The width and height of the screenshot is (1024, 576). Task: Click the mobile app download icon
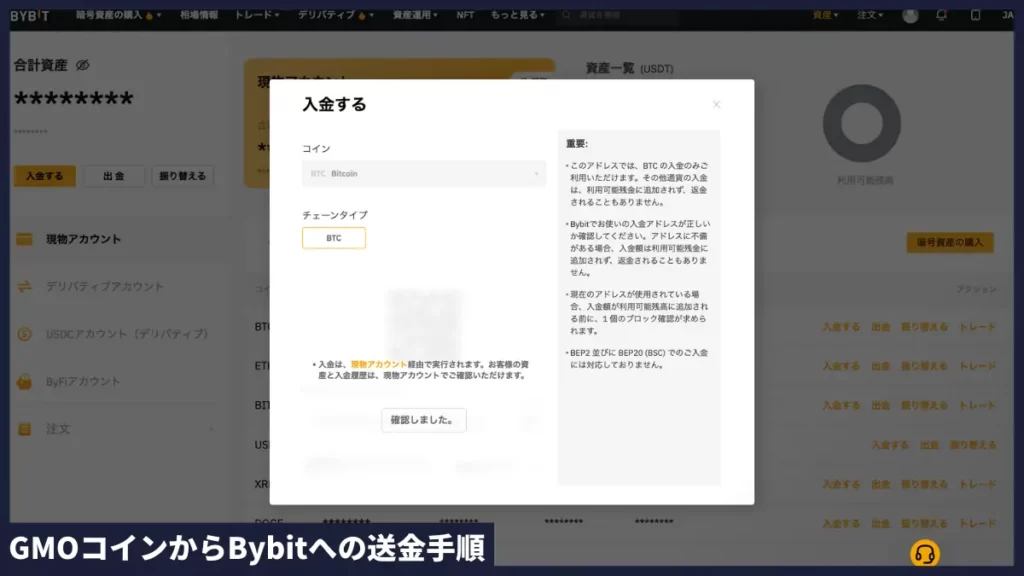click(975, 15)
